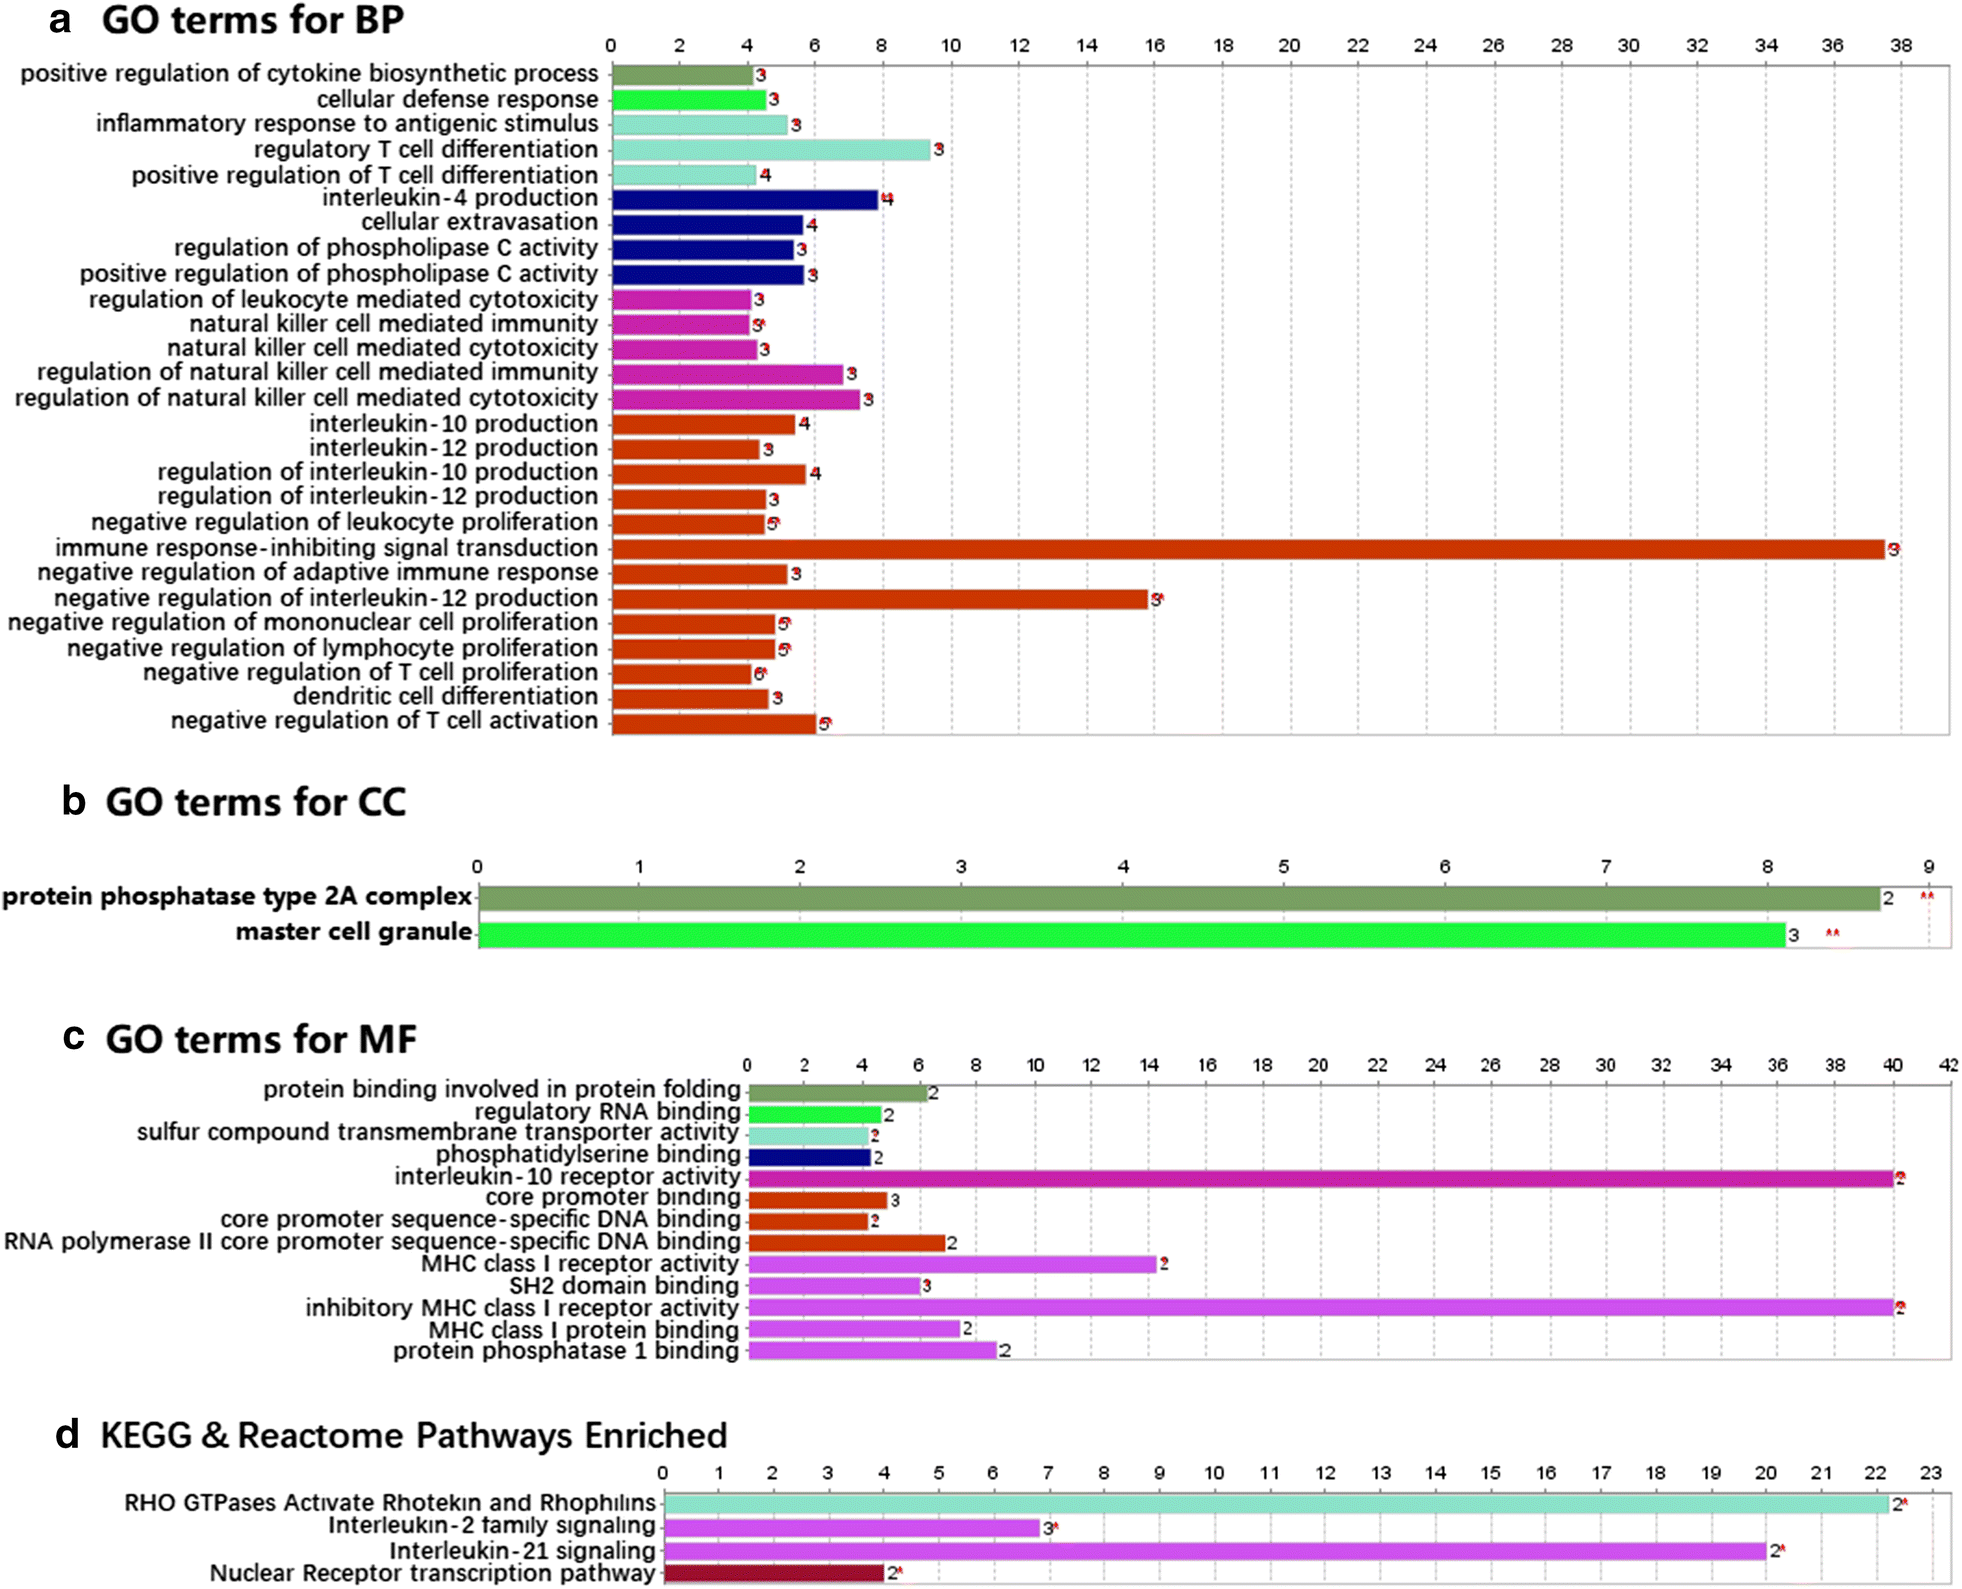The height and width of the screenshot is (1589, 1962).
Task: Click label 'inflammatory response to antigenic stimulus'
Action: tap(347, 124)
